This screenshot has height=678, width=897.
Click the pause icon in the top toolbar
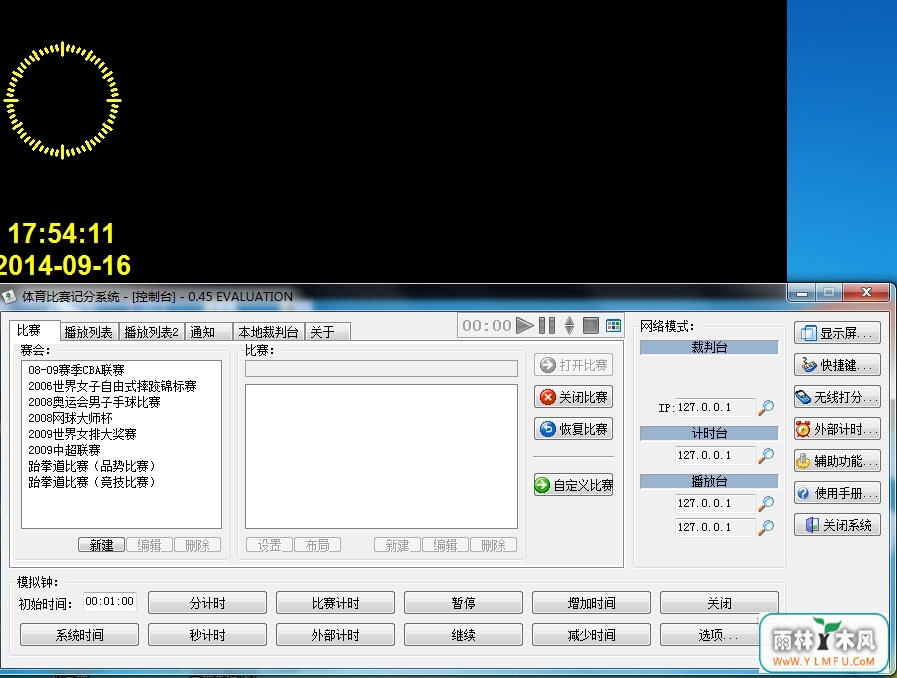(x=547, y=326)
